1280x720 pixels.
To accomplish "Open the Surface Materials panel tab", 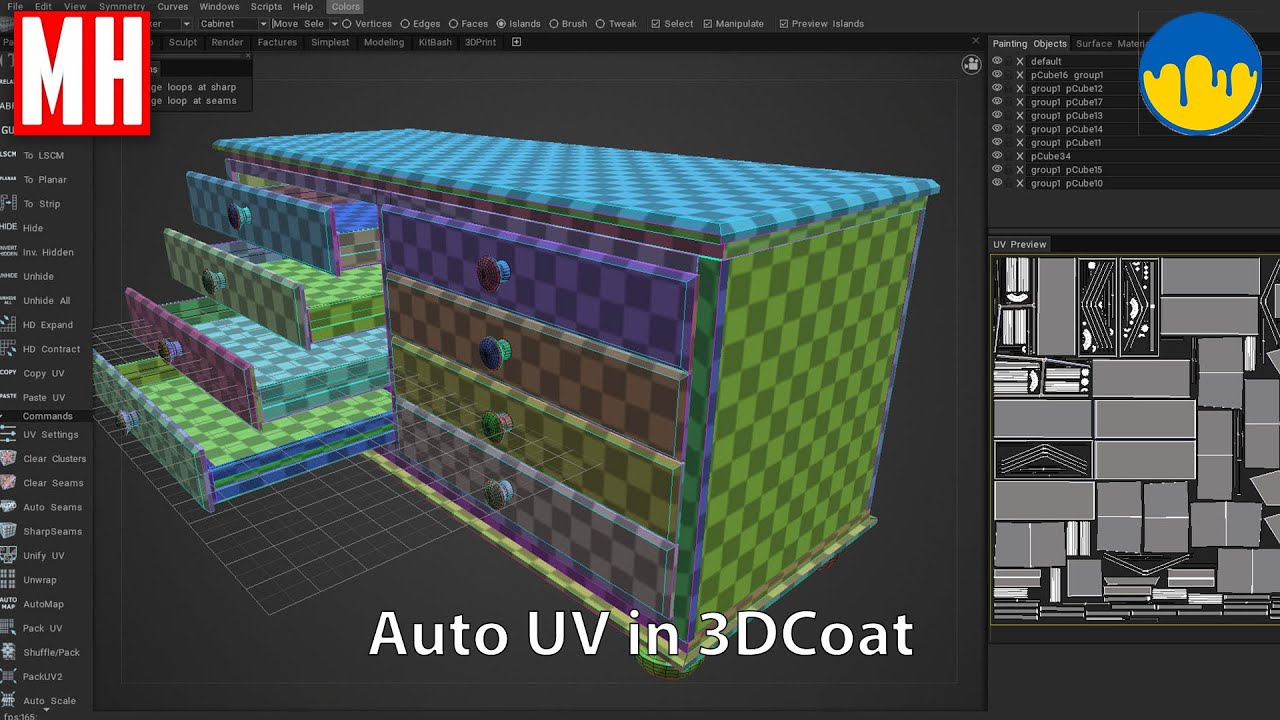I will click(1111, 44).
